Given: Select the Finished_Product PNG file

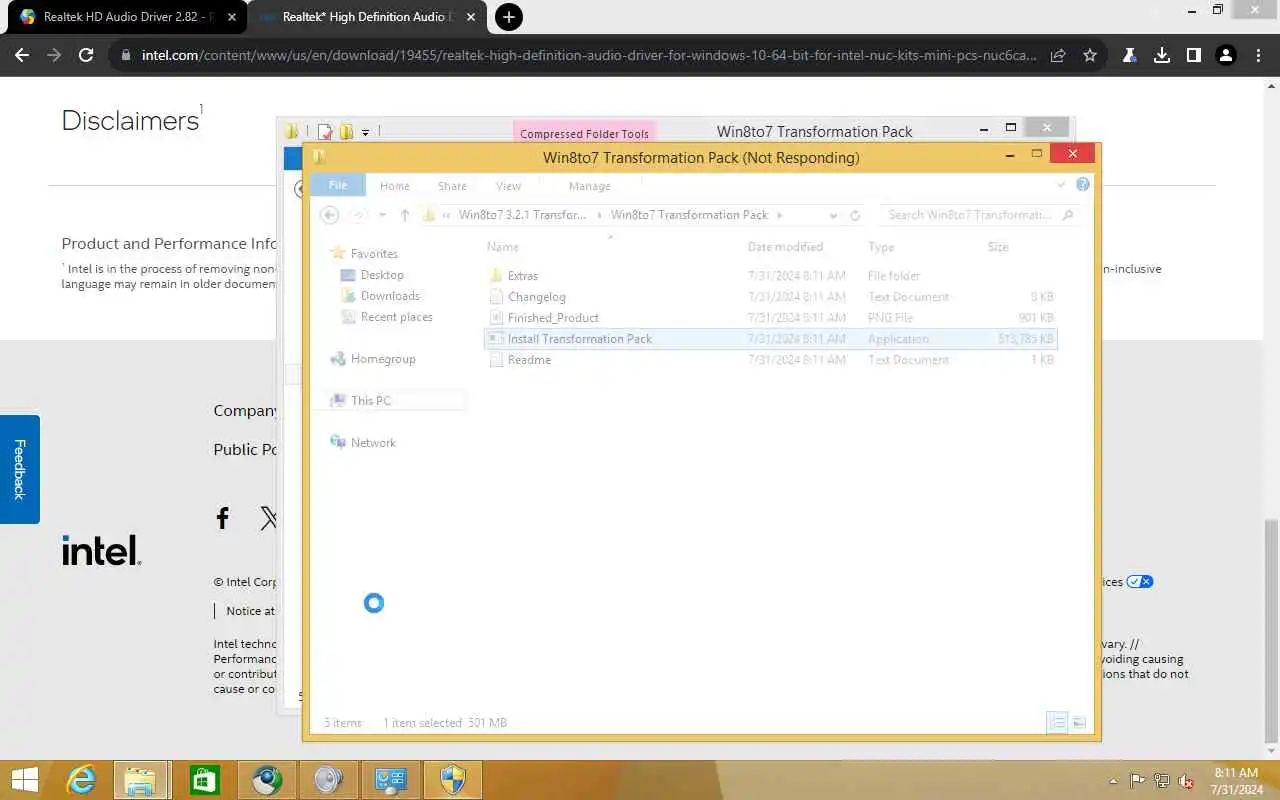Looking at the screenshot, I should 770,318.
